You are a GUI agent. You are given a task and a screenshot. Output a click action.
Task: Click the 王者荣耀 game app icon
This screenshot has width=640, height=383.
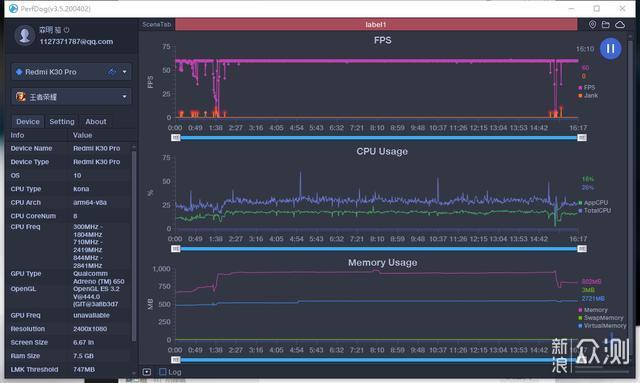pyautogui.click(x=21, y=97)
